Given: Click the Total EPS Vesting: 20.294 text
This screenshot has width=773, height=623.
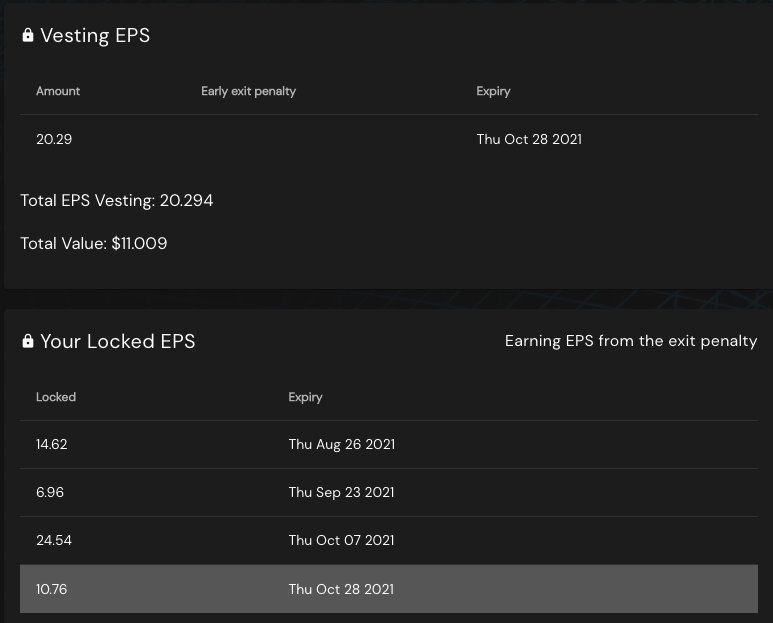Looking at the screenshot, I should point(116,201).
